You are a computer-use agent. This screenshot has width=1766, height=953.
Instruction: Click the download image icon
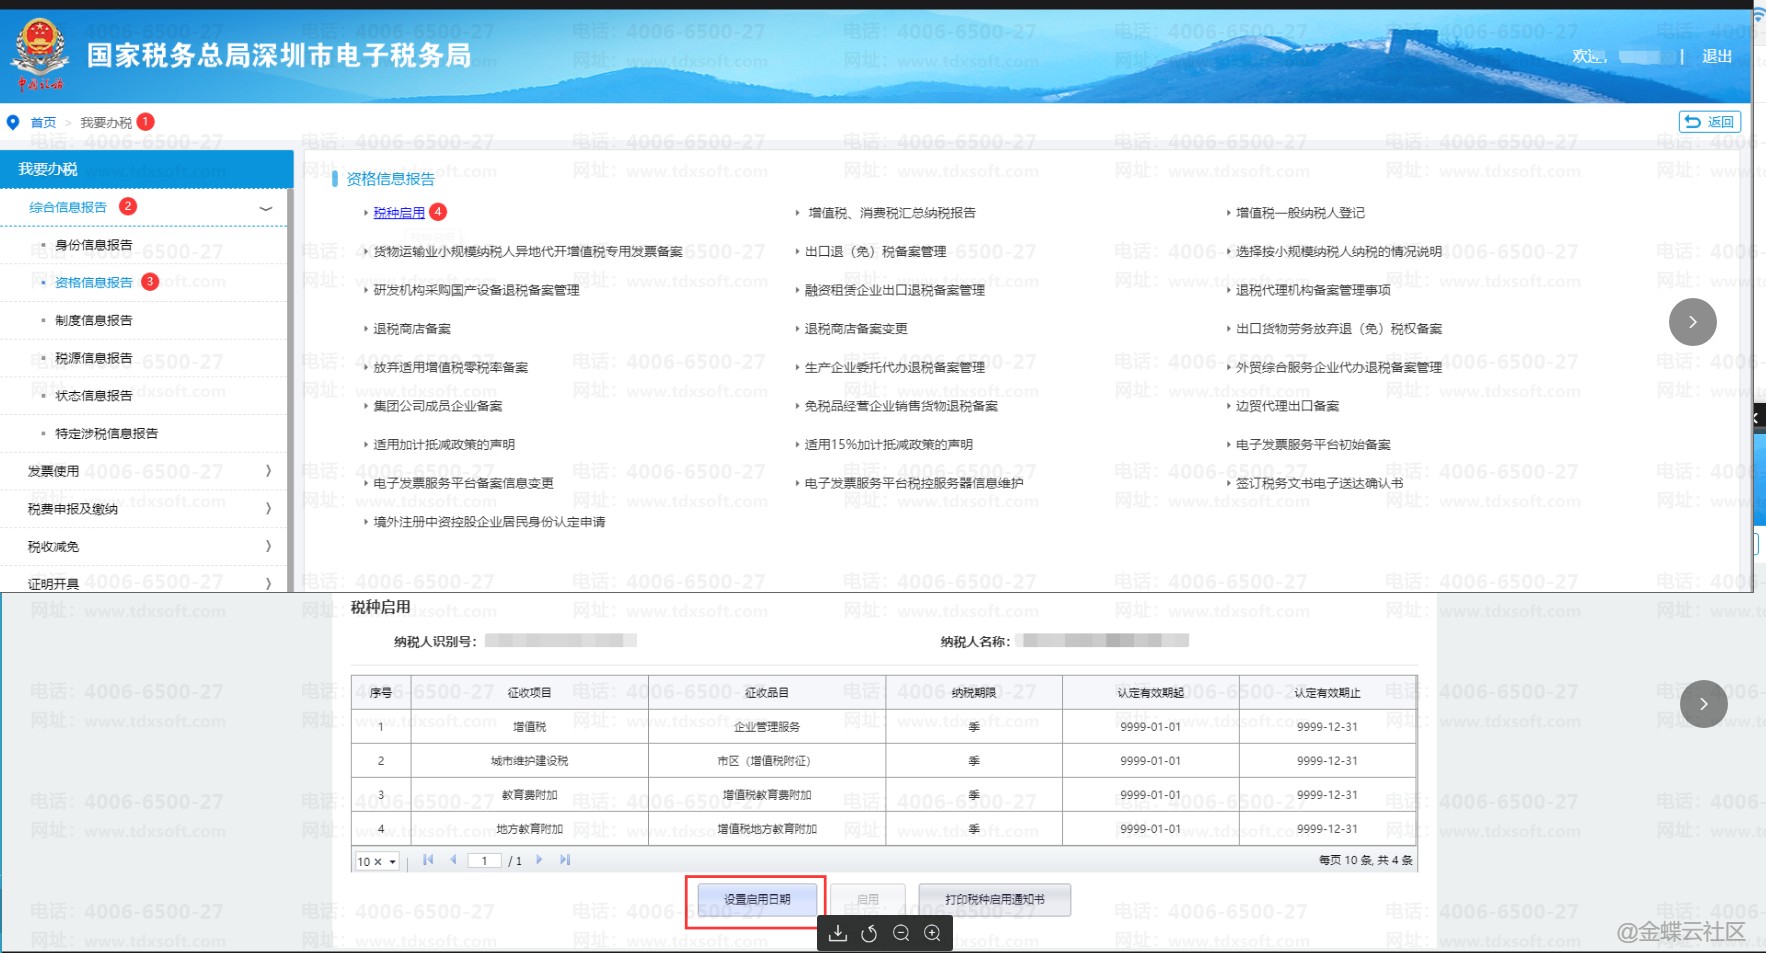838,933
